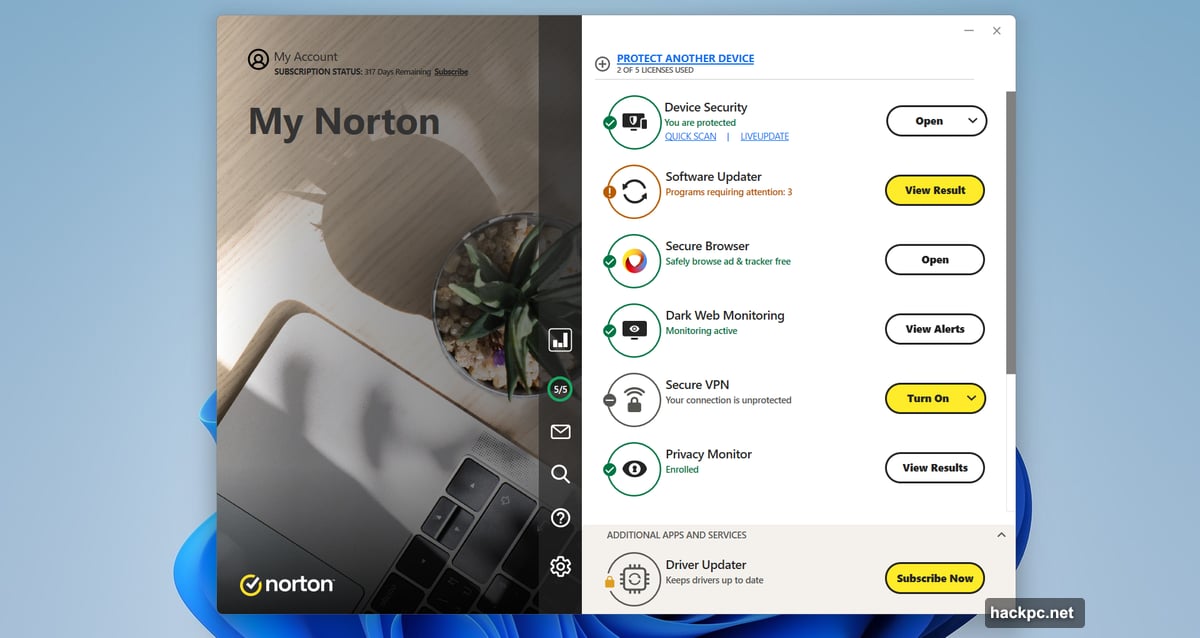This screenshot has height=638, width=1200.
Task: Click the Device Security protection icon
Action: (x=633, y=121)
